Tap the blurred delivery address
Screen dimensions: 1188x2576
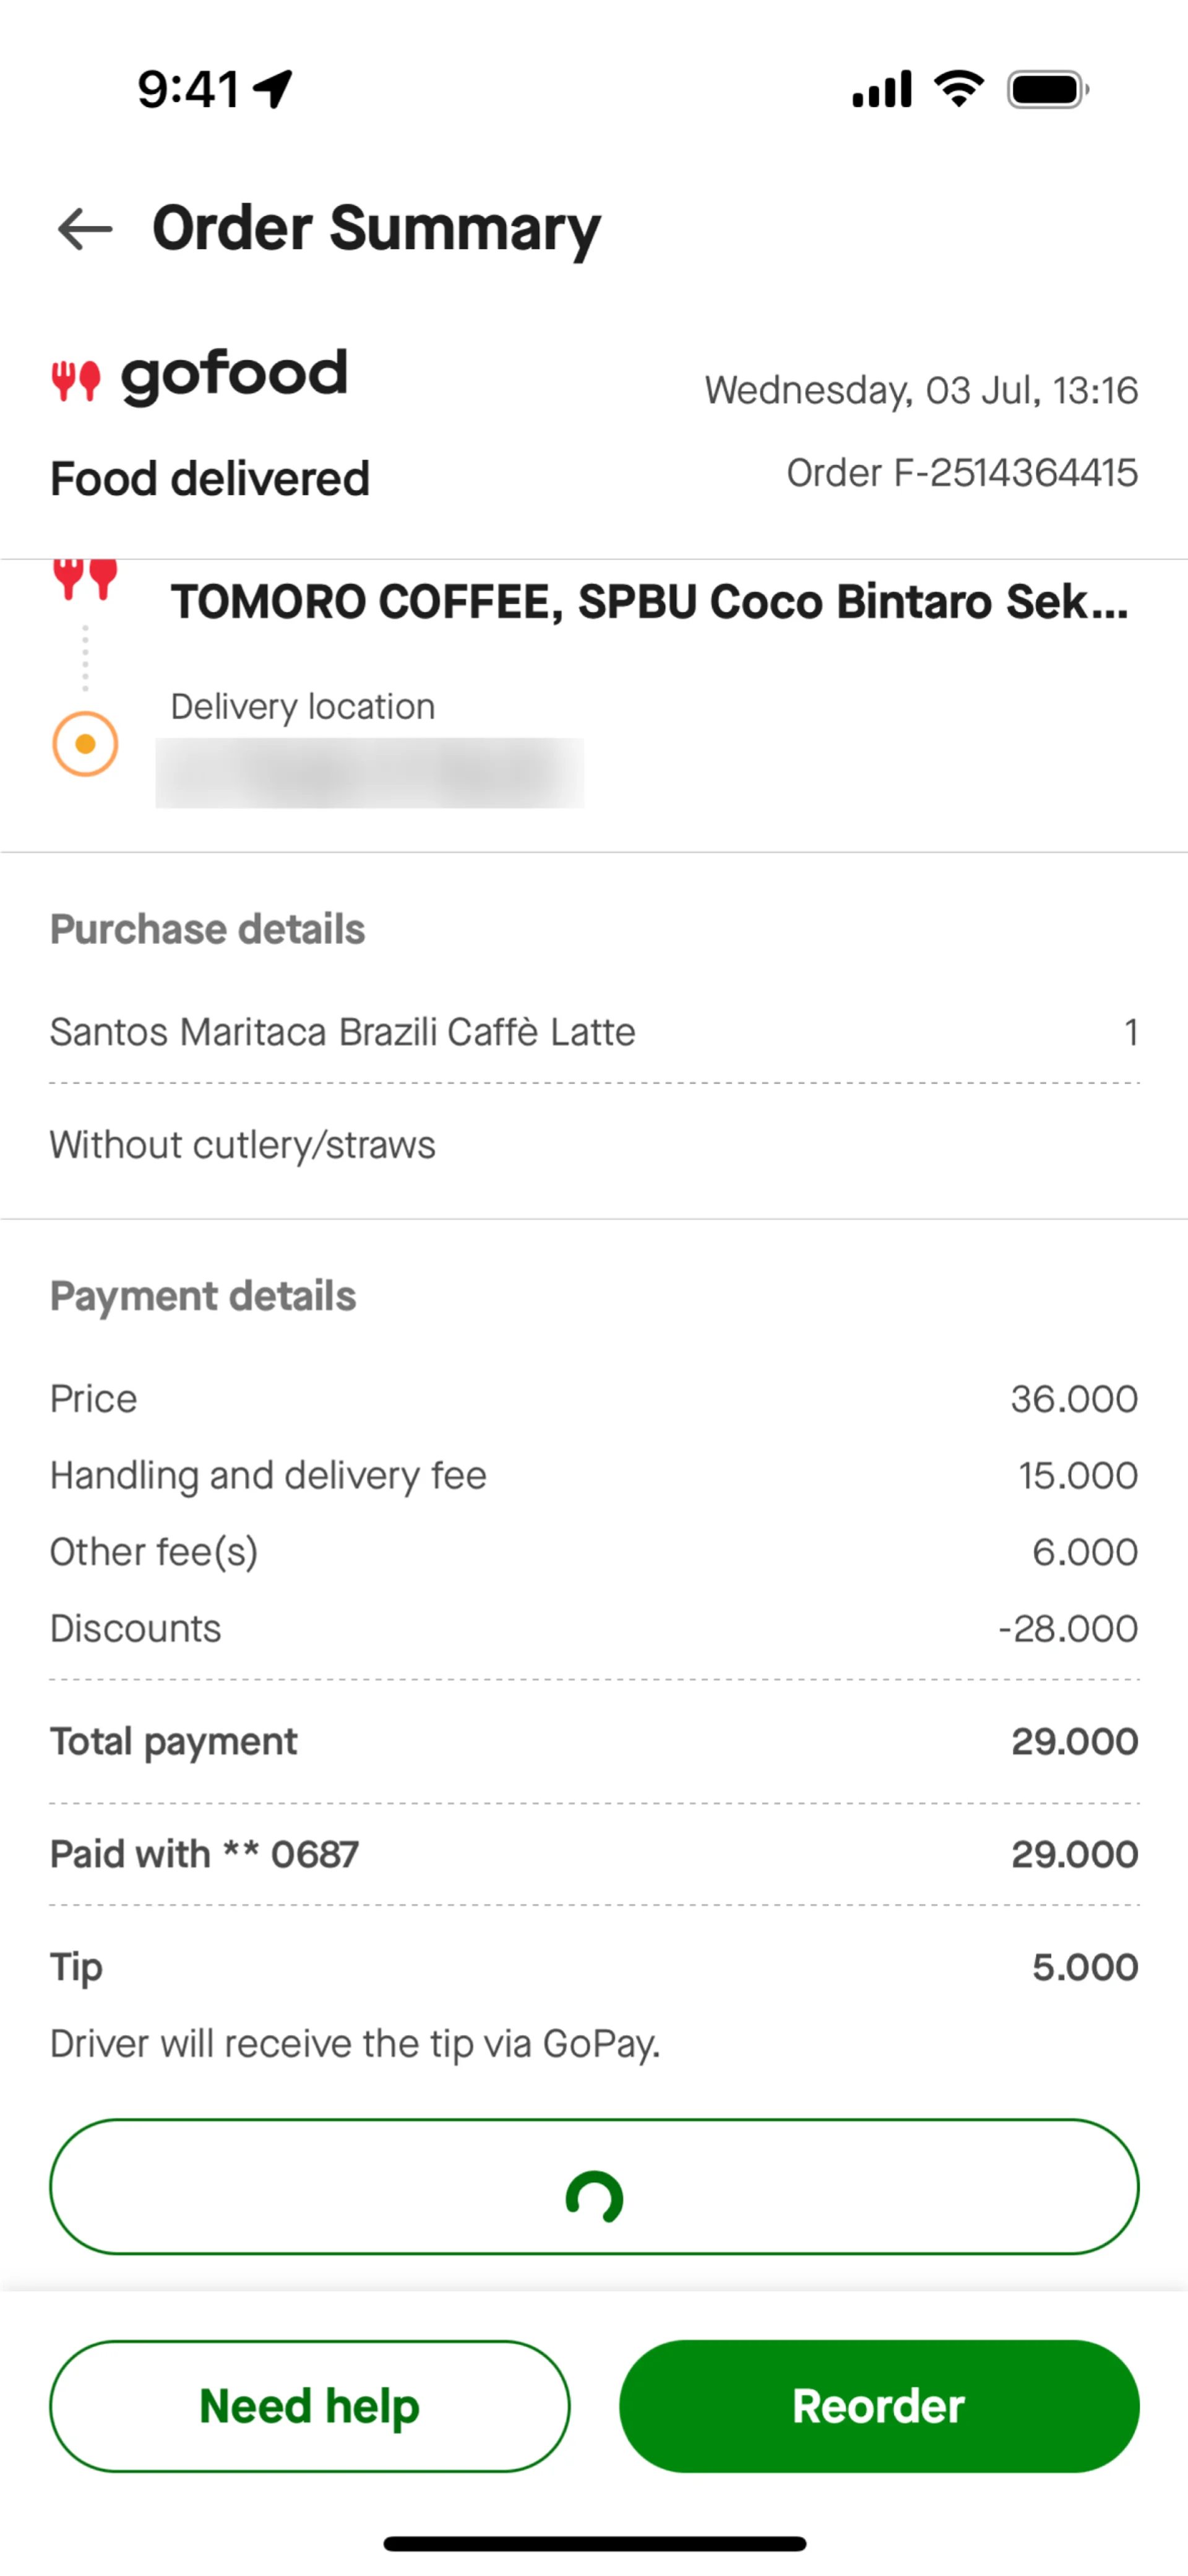[370, 773]
